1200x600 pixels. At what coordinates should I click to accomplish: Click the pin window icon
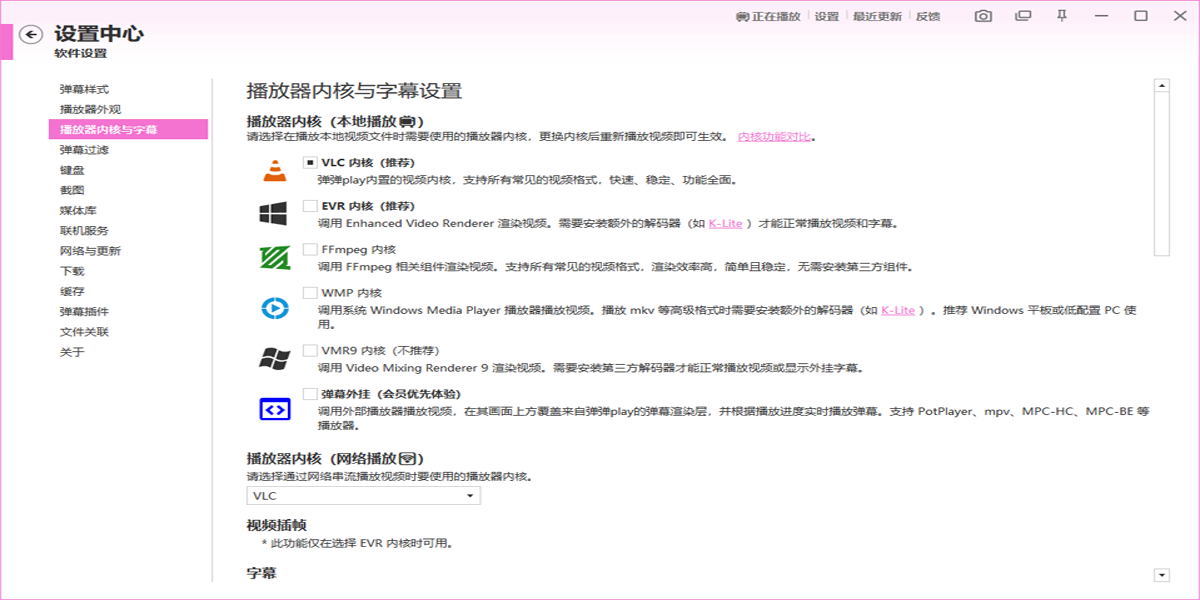[x=1062, y=16]
